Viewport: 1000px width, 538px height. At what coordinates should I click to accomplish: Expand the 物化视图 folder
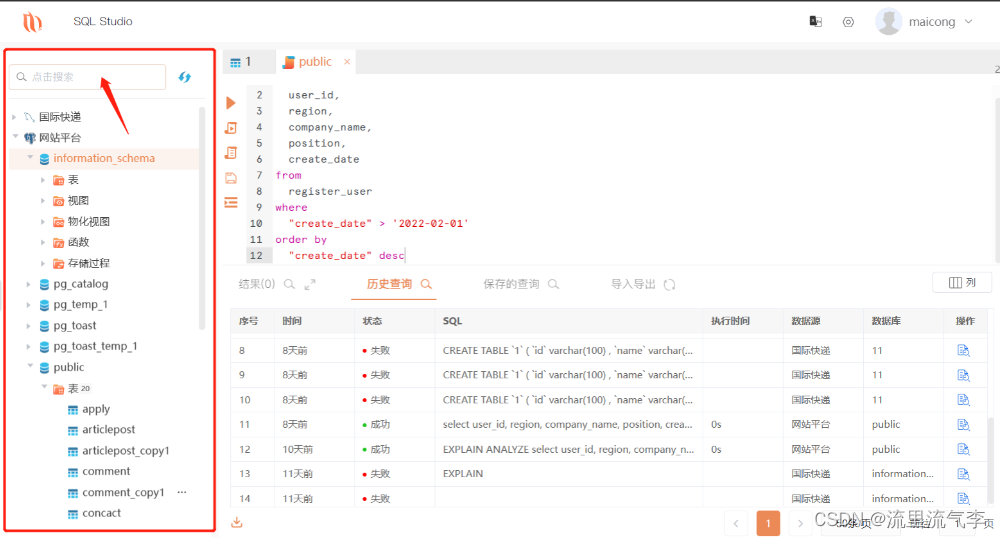point(43,222)
